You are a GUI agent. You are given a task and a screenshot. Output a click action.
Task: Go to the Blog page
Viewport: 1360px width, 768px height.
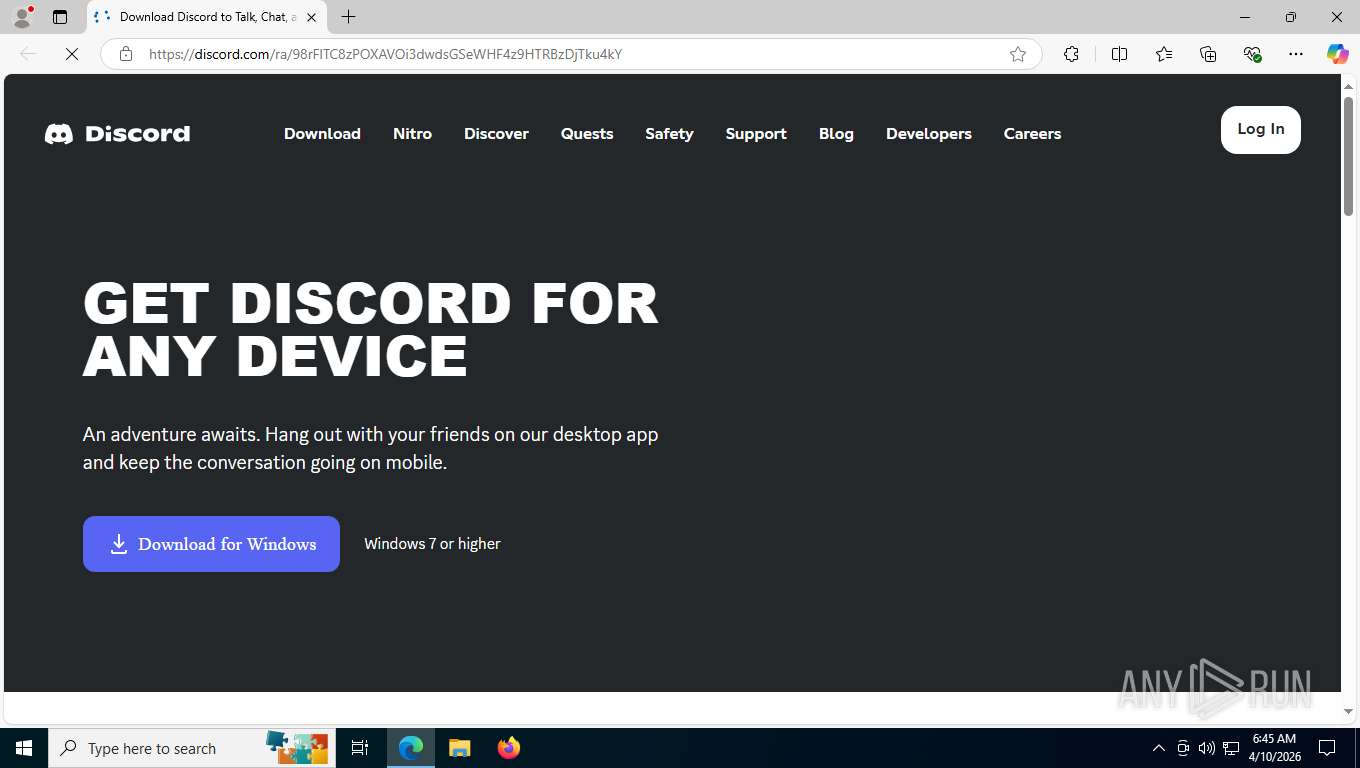[x=836, y=133]
